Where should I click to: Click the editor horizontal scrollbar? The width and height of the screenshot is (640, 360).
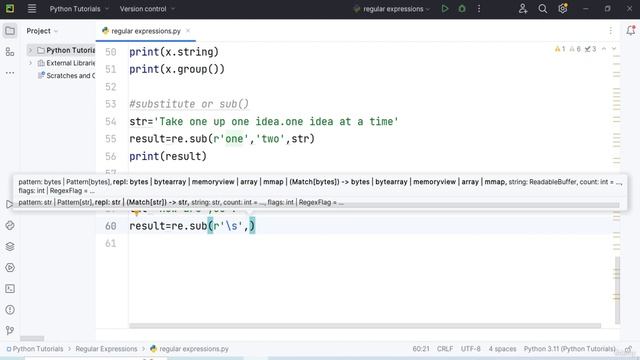tap(365, 326)
